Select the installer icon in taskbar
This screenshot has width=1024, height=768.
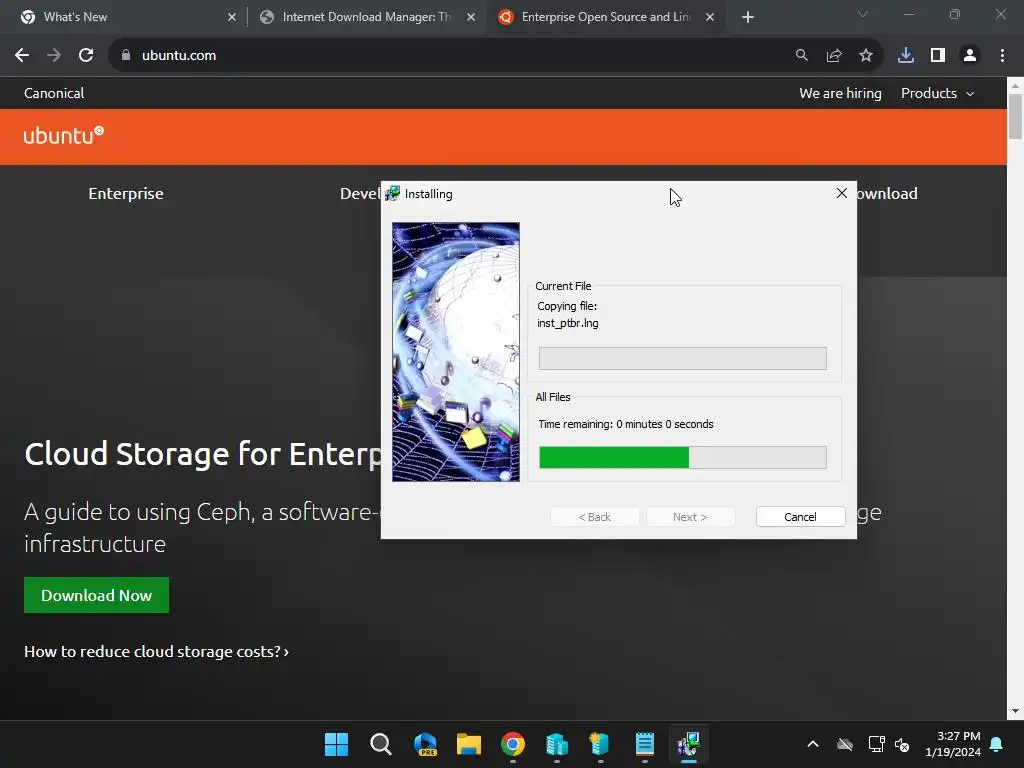point(689,744)
